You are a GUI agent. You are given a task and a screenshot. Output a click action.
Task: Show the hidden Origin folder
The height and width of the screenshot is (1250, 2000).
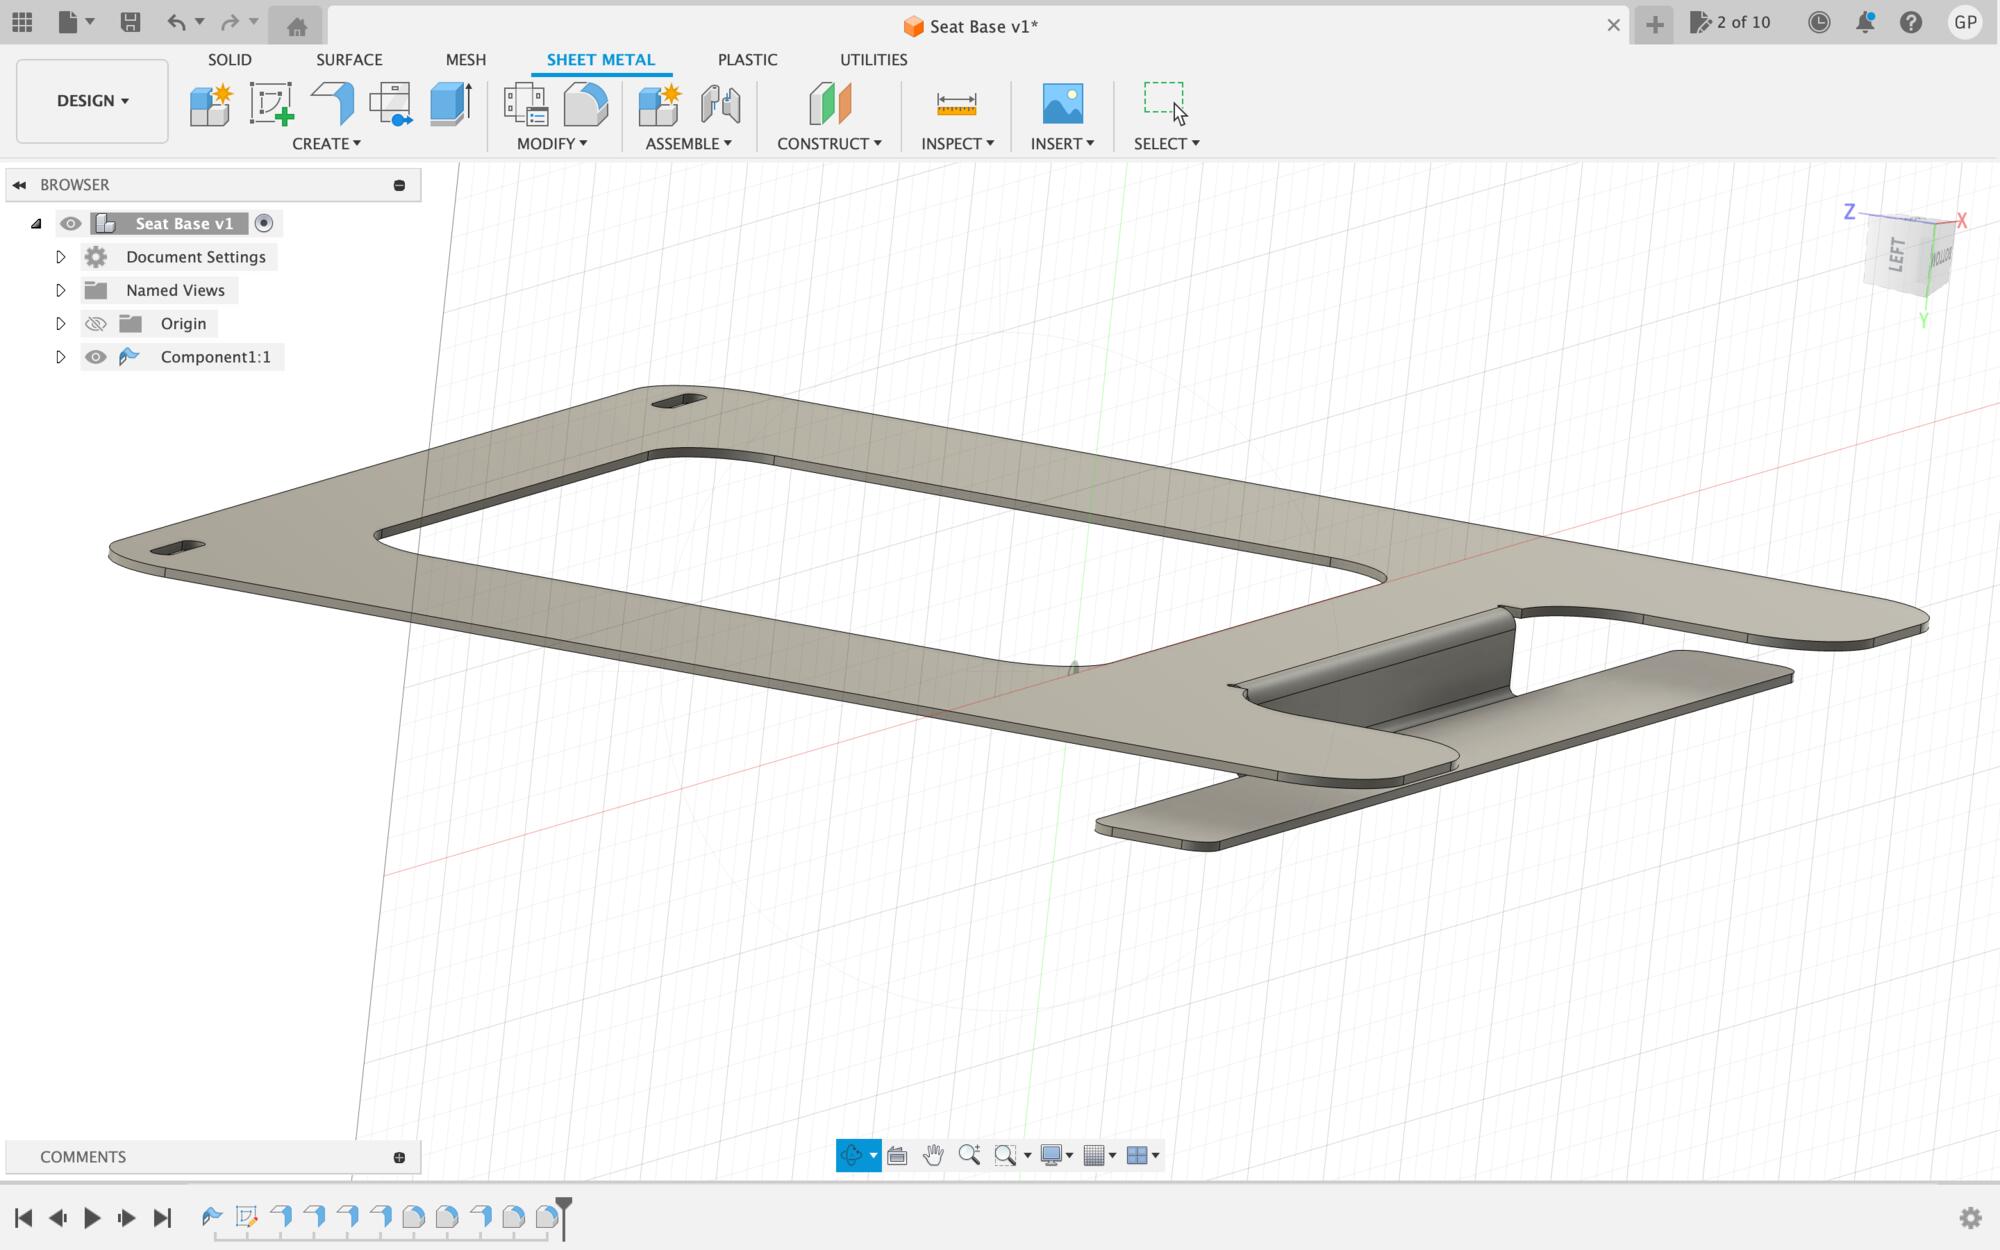(95, 324)
